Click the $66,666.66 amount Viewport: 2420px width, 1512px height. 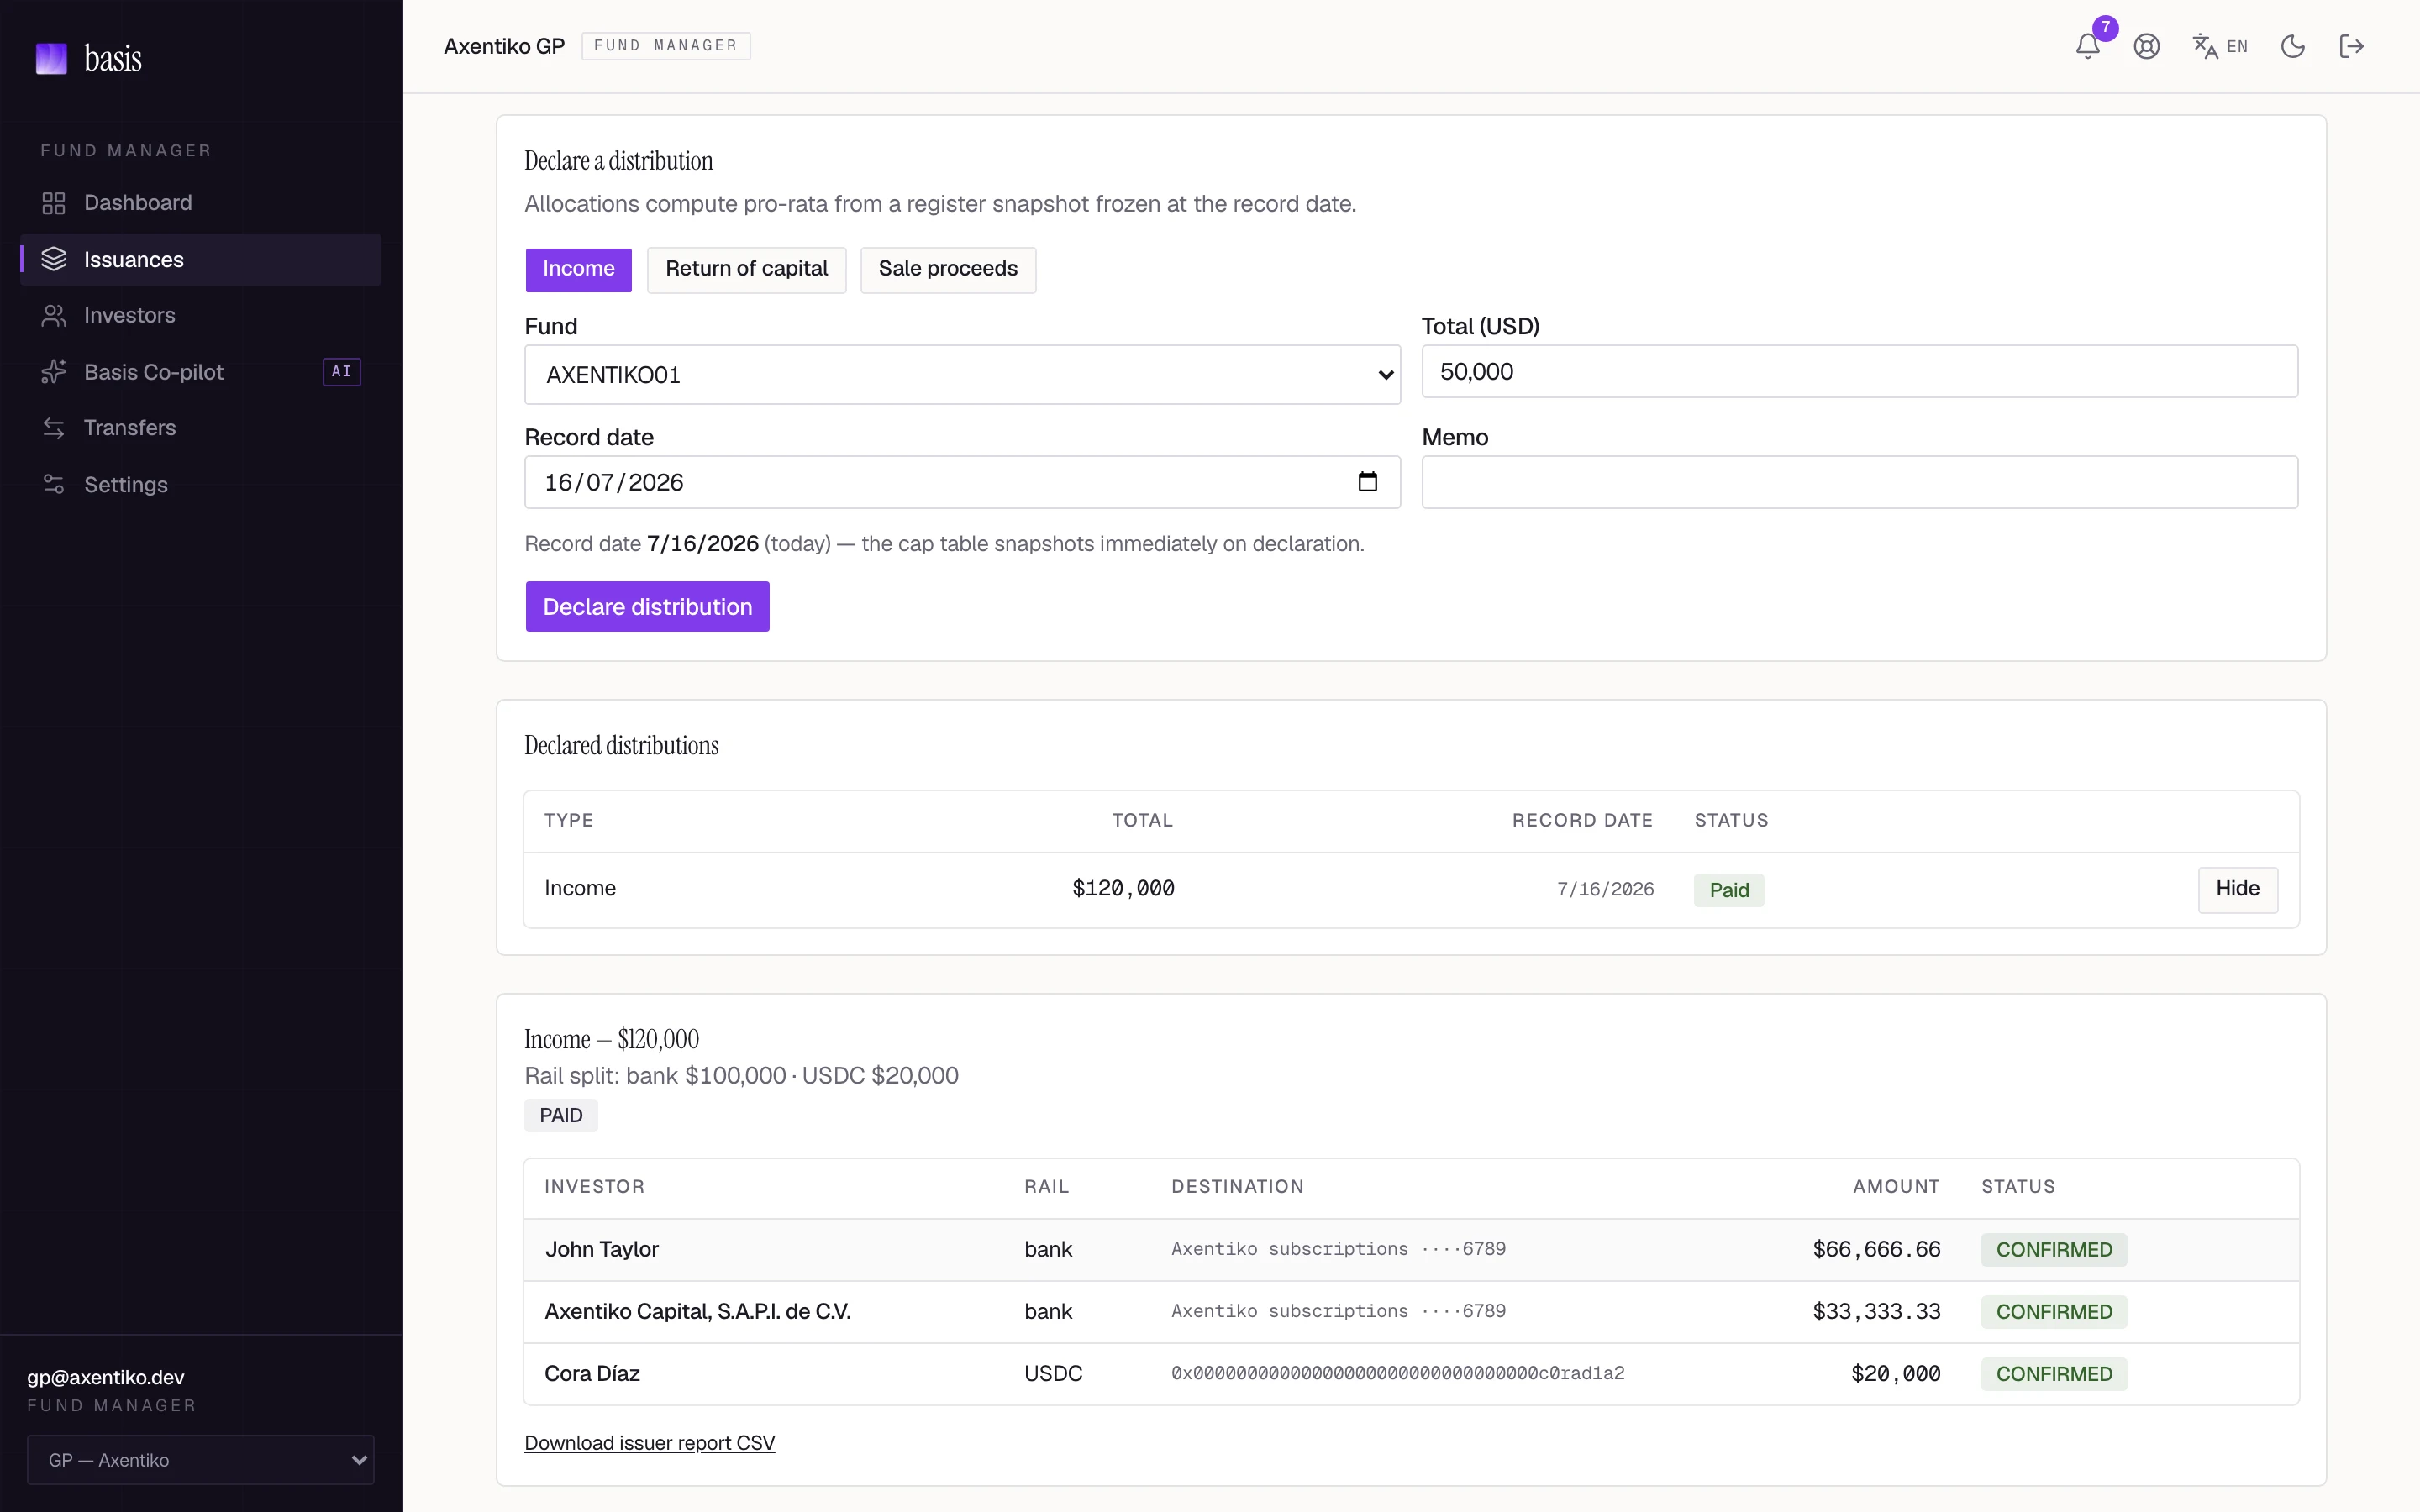click(1876, 1250)
